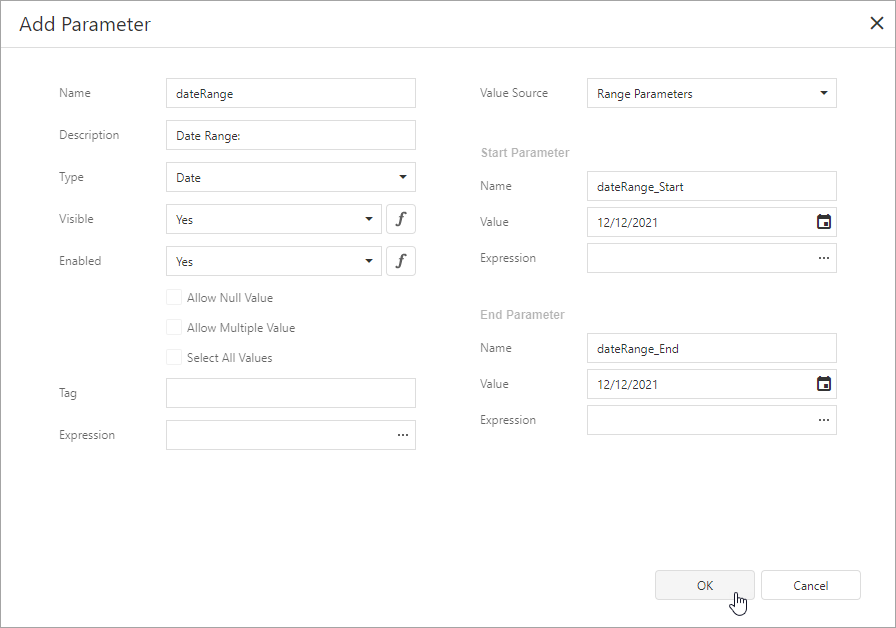
Task: Check Allow Multiple Value option
Action: tap(173, 327)
